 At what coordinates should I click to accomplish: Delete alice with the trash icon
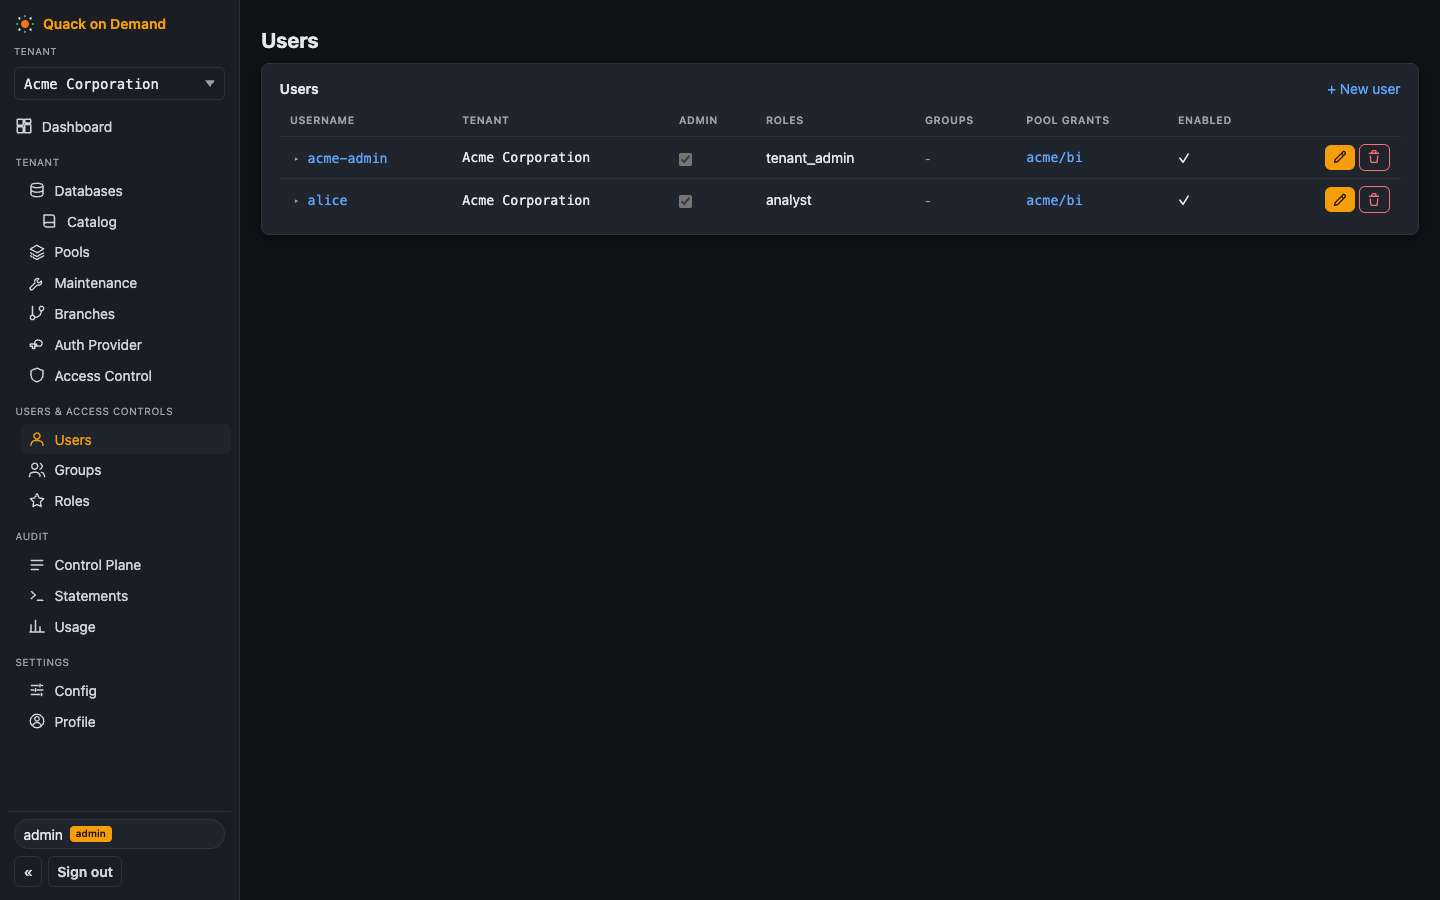click(1374, 199)
